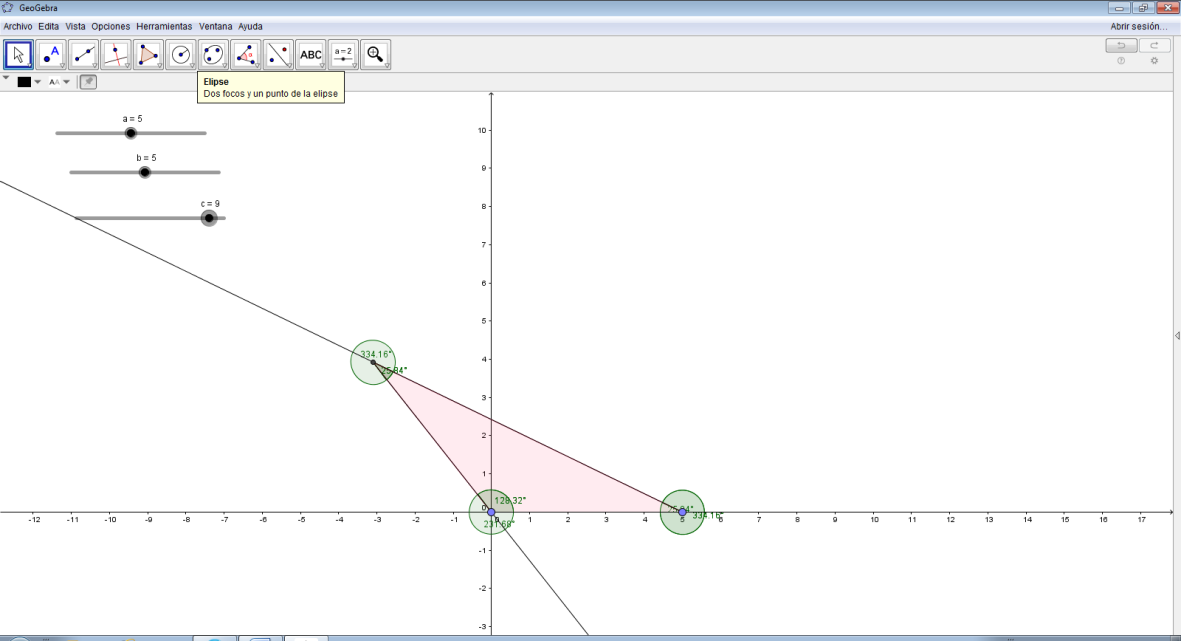Viewport: 1181px width, 641px height.
Task: Open the help question-mark icon
Action: point(1121,61)
